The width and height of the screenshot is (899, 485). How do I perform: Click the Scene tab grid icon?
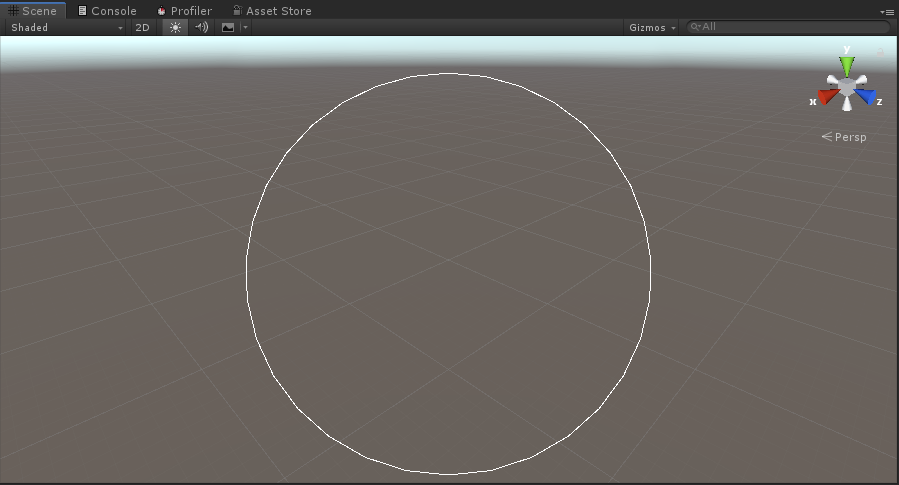click(x=13, y=10)
